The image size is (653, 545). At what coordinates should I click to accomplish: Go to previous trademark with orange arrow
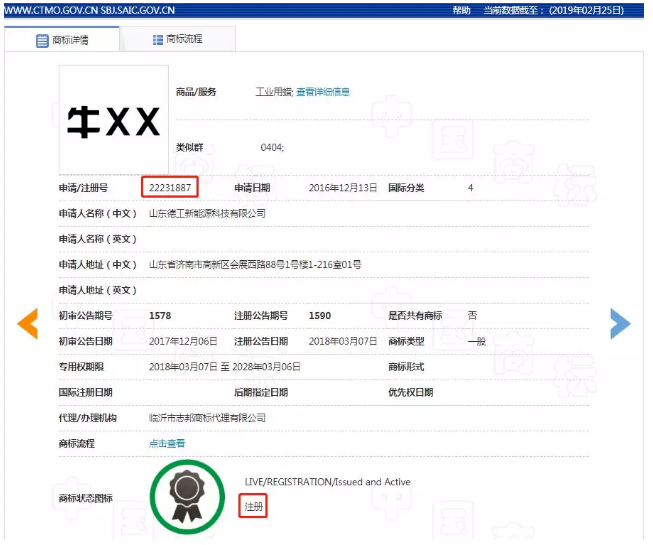tap(27, 324)
